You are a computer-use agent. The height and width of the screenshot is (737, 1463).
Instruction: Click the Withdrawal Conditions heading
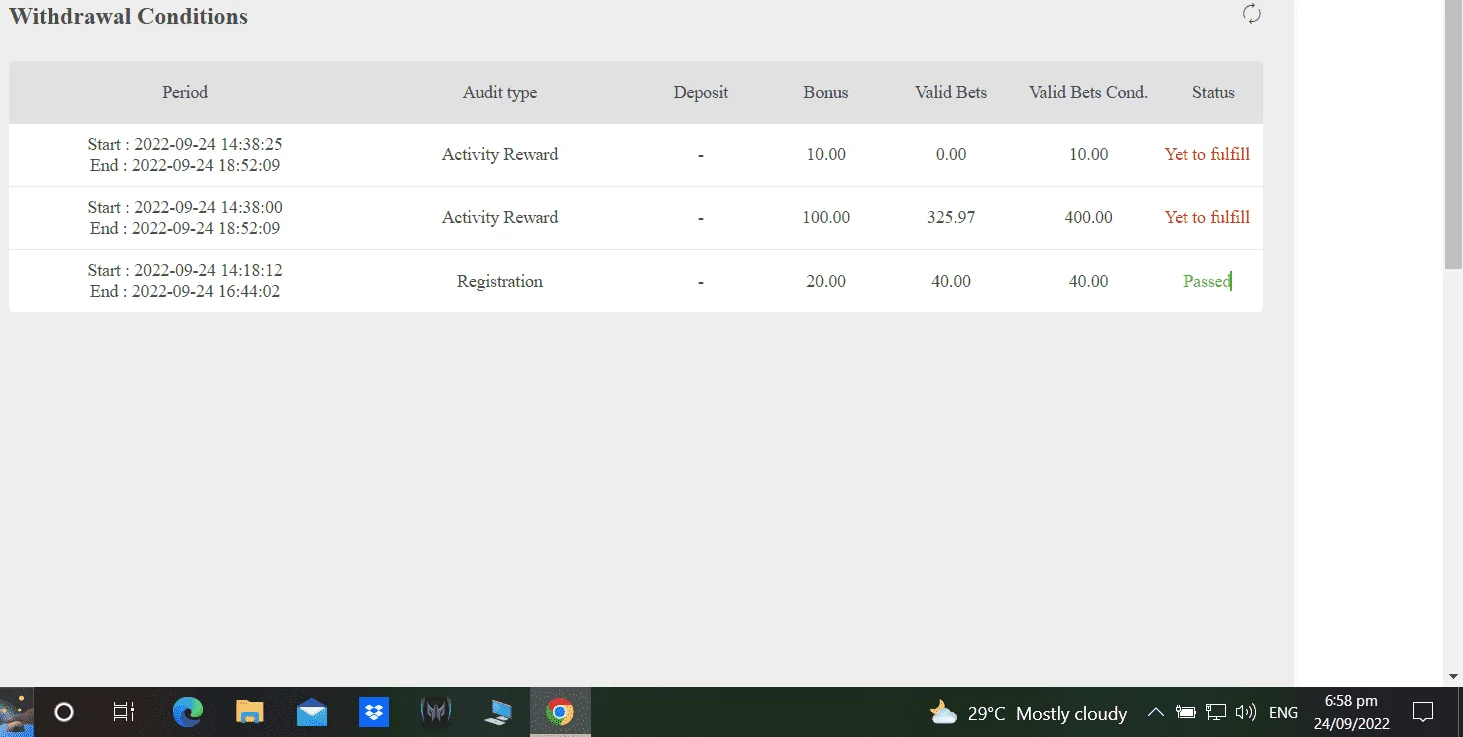click(x=129, y=16)
